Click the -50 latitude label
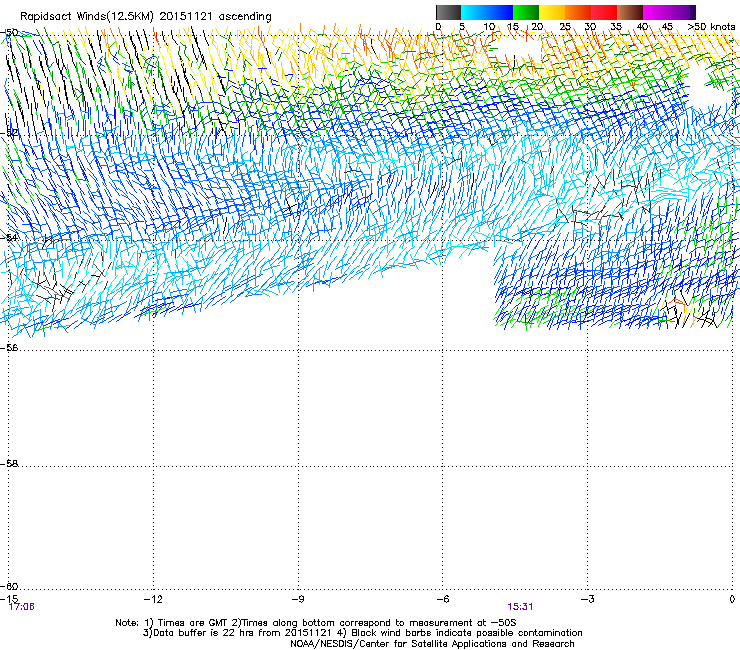 [10, 33]
